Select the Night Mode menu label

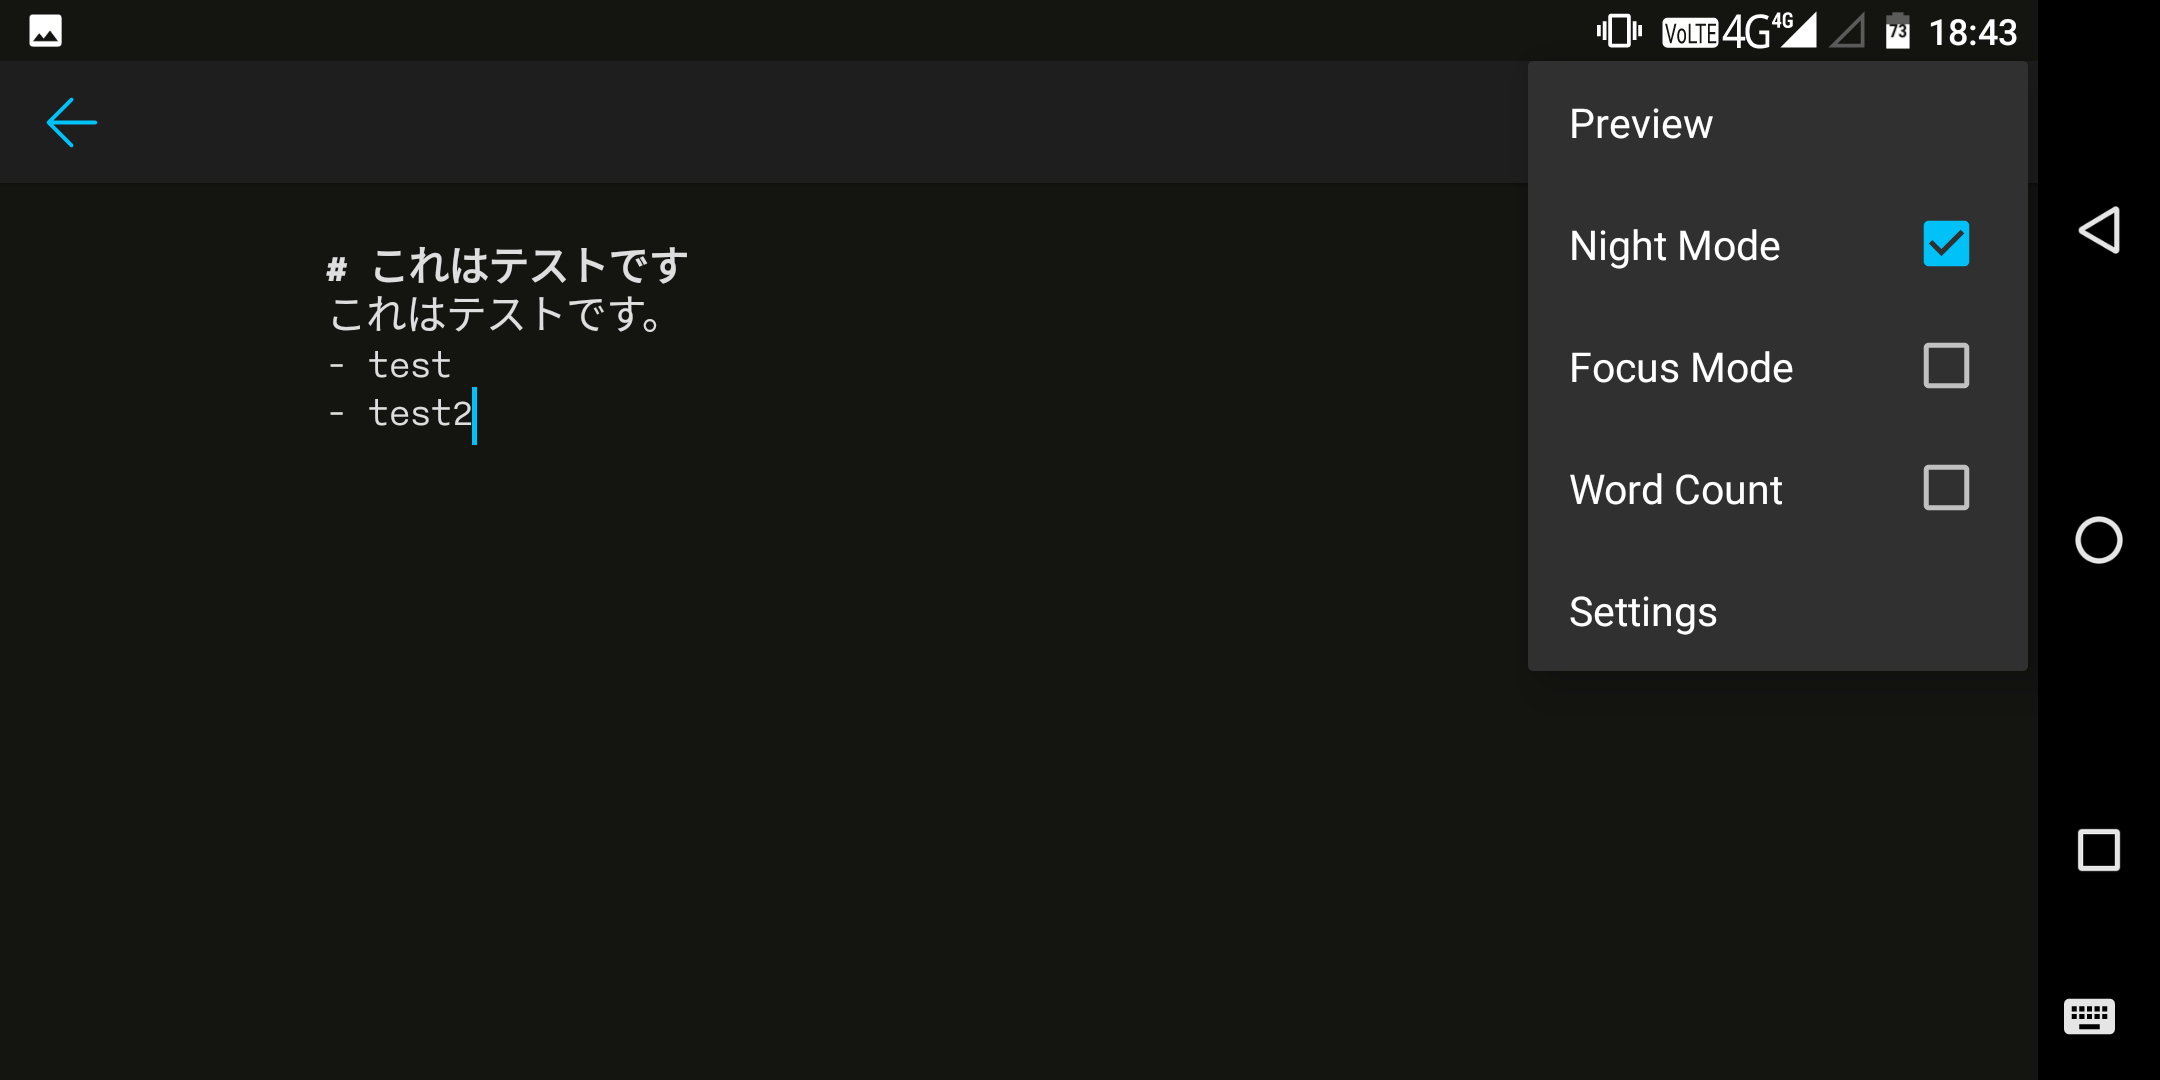[1675, 246]
